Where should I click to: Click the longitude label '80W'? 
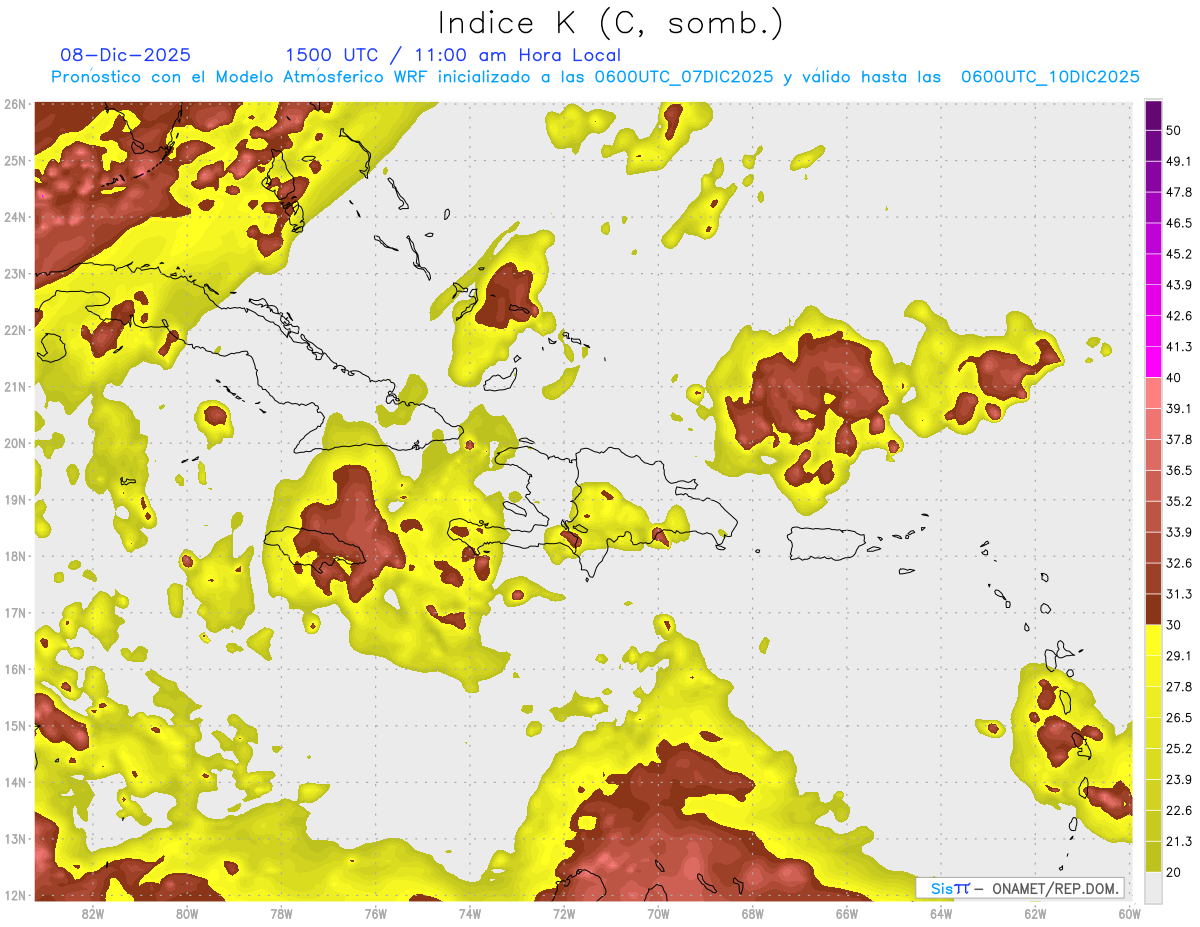tap(187, 914)
